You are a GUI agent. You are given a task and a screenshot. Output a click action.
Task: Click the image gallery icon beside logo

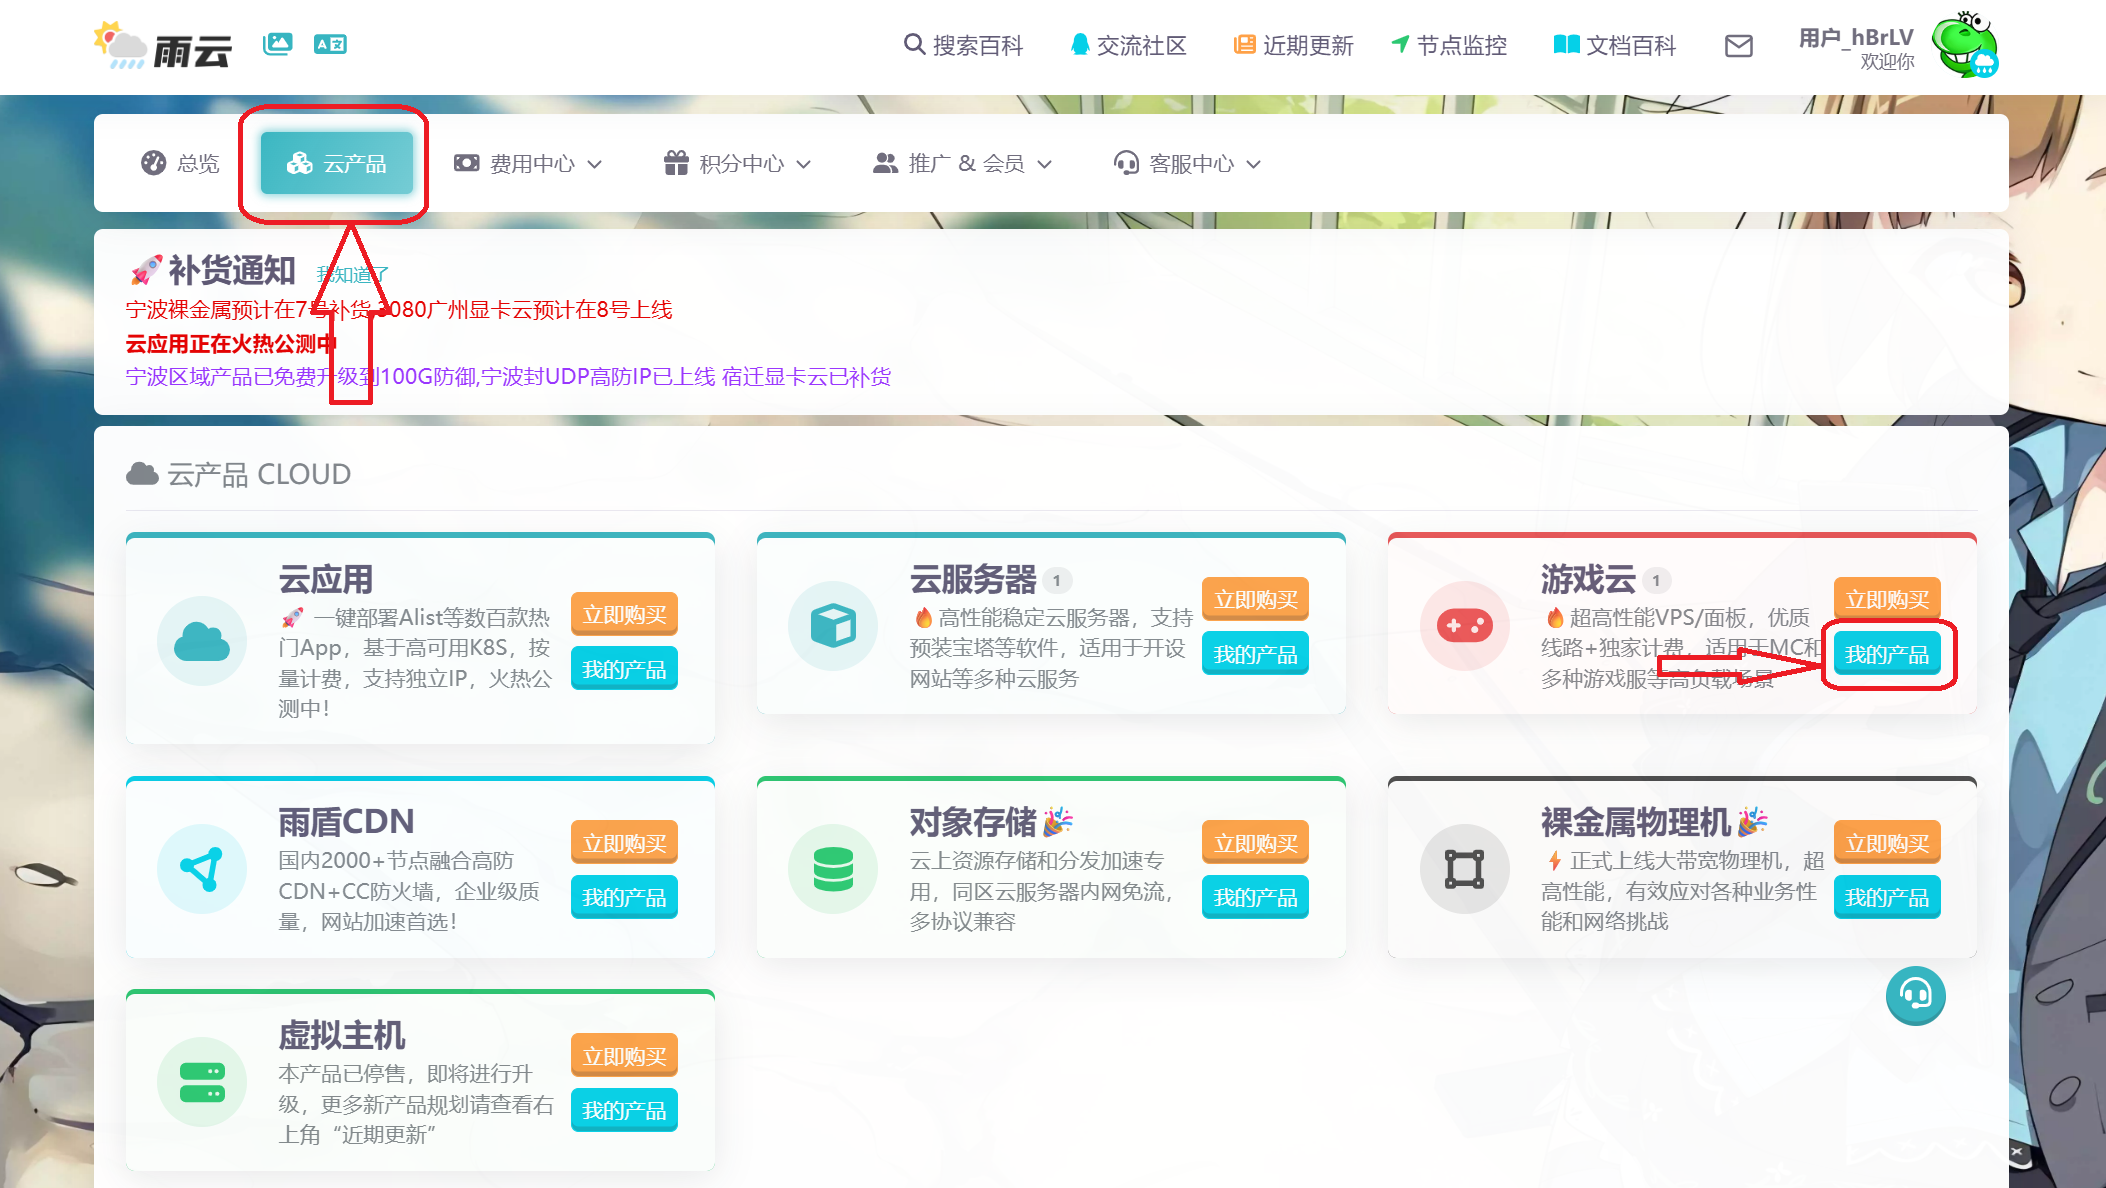click(x=277, y=44)
